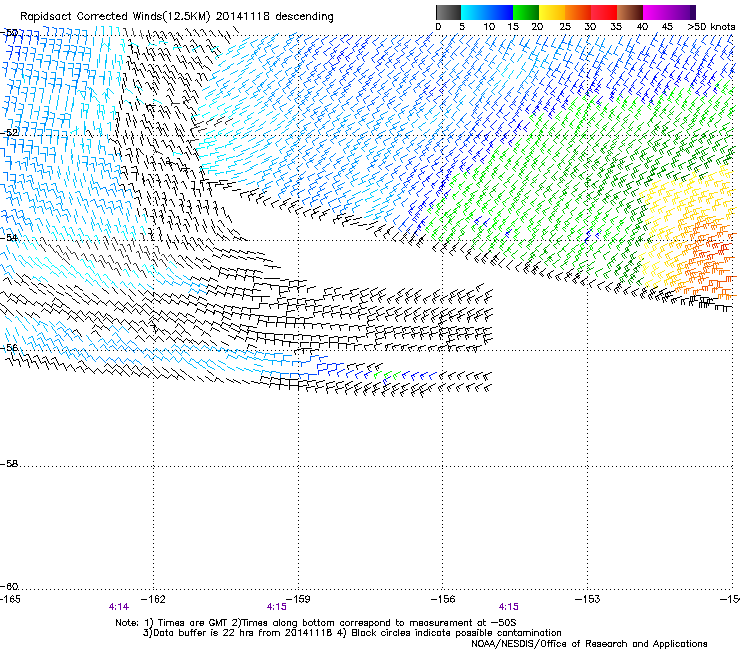Click the Rapidscat Corrected Winds title text
The height and width of the screenshot is (650, 740).
click(177, 17)
